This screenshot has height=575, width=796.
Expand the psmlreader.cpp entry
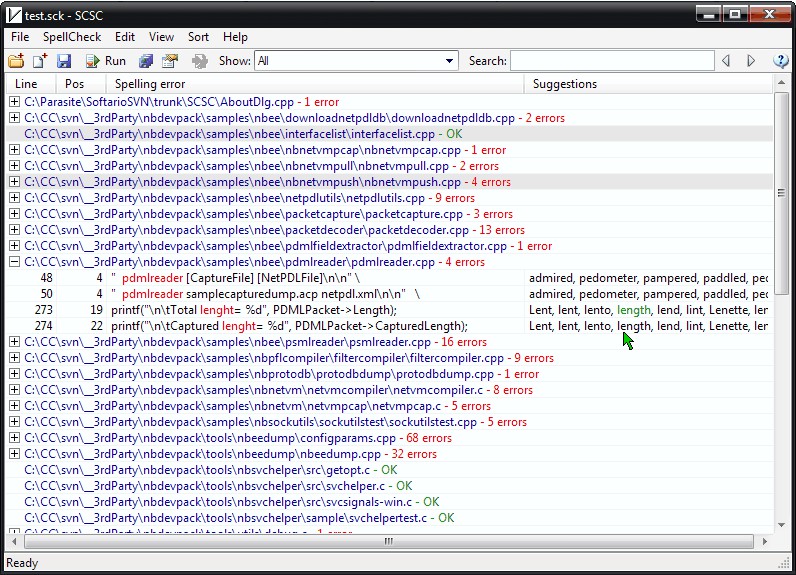15,342
